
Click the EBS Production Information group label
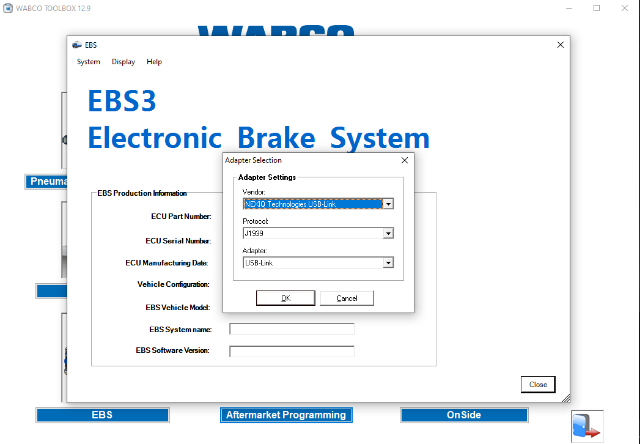pyautogui.click(x=142, y=193)
